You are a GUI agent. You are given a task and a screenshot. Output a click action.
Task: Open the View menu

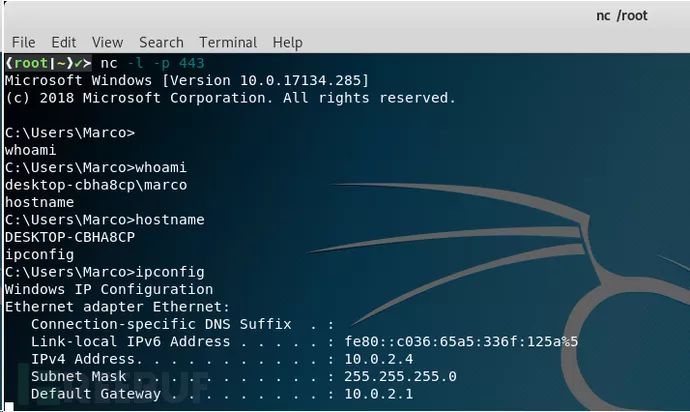(x=107, y=42)
